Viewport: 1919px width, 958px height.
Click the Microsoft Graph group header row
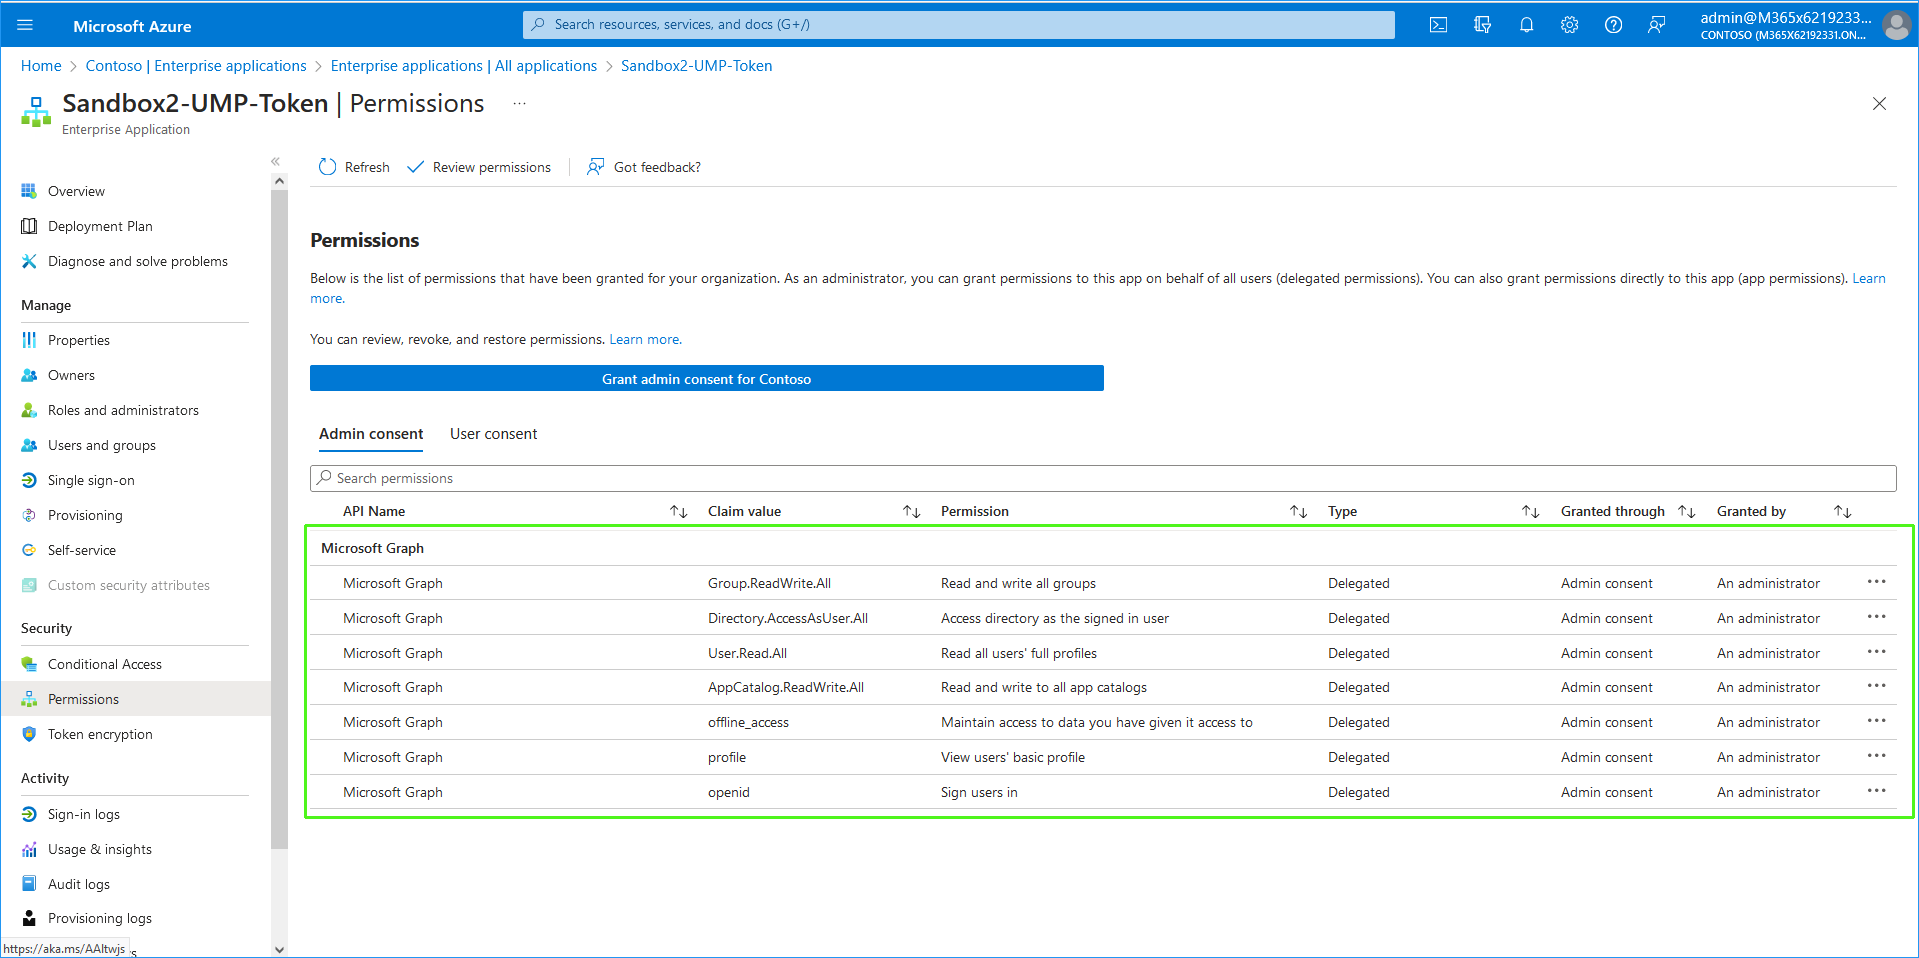pos(1103,548)
